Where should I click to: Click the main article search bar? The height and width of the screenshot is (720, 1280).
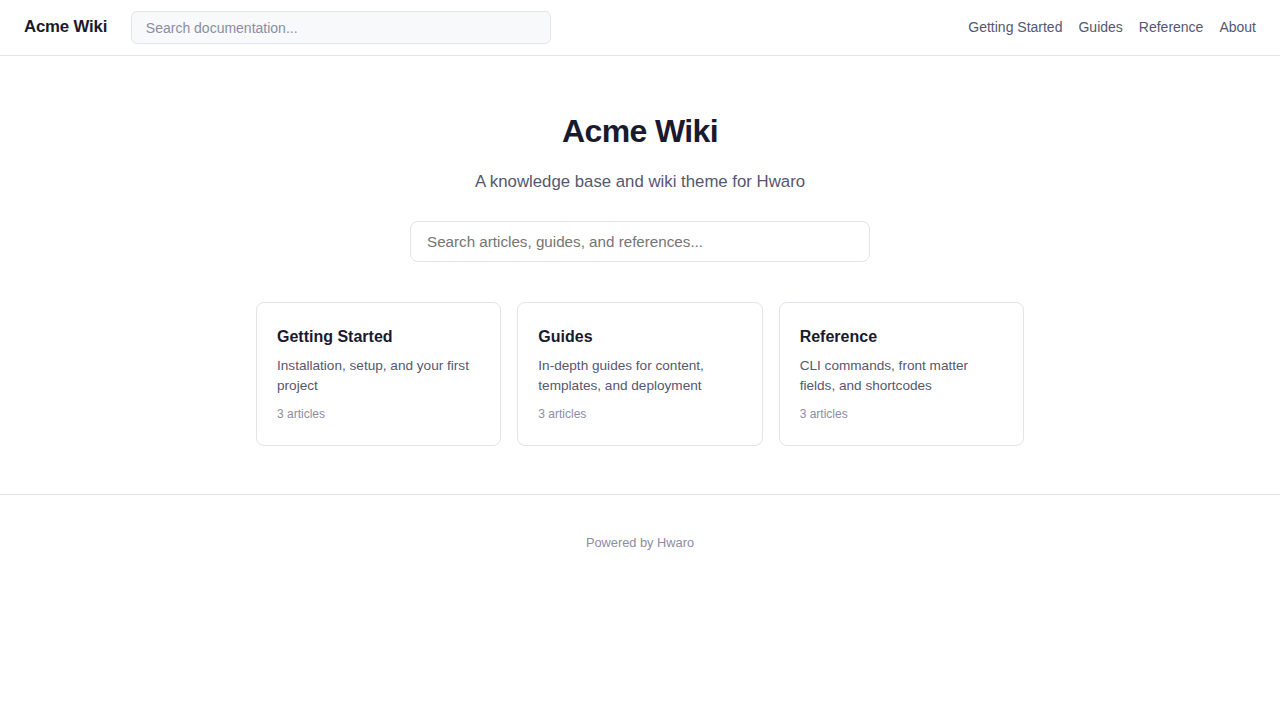[x=639, y=241]
